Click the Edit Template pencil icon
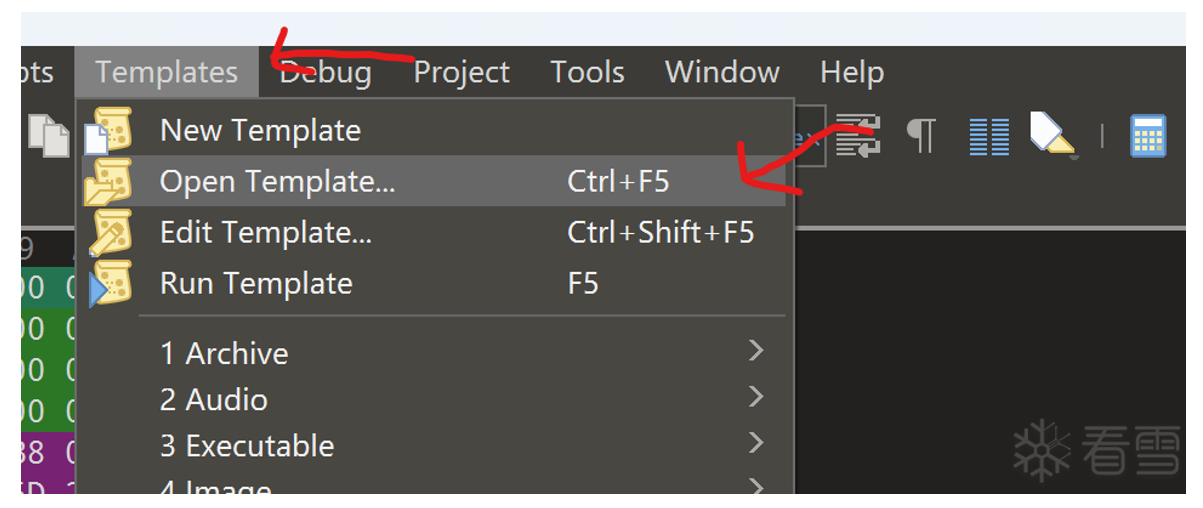The height and width of the screenshot is (508, 1203). click(110, 233)
